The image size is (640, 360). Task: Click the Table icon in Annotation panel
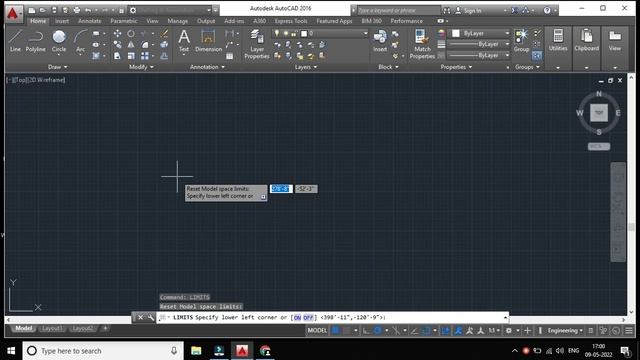(x=230, y=56)
